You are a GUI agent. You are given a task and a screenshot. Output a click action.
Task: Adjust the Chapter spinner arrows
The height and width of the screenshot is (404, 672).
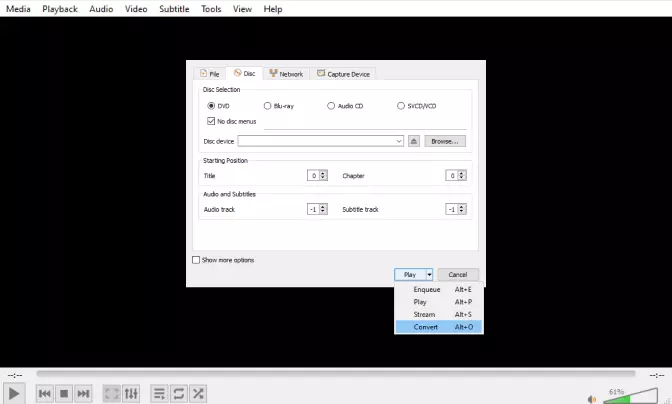462,175
